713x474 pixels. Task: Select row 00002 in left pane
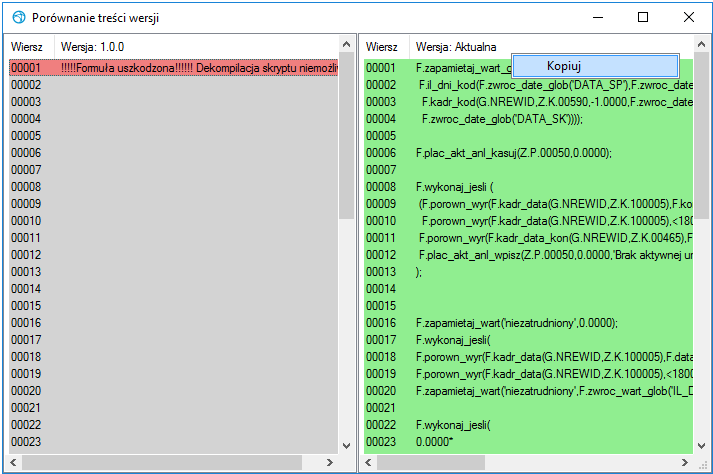click(x=174, y=85)
